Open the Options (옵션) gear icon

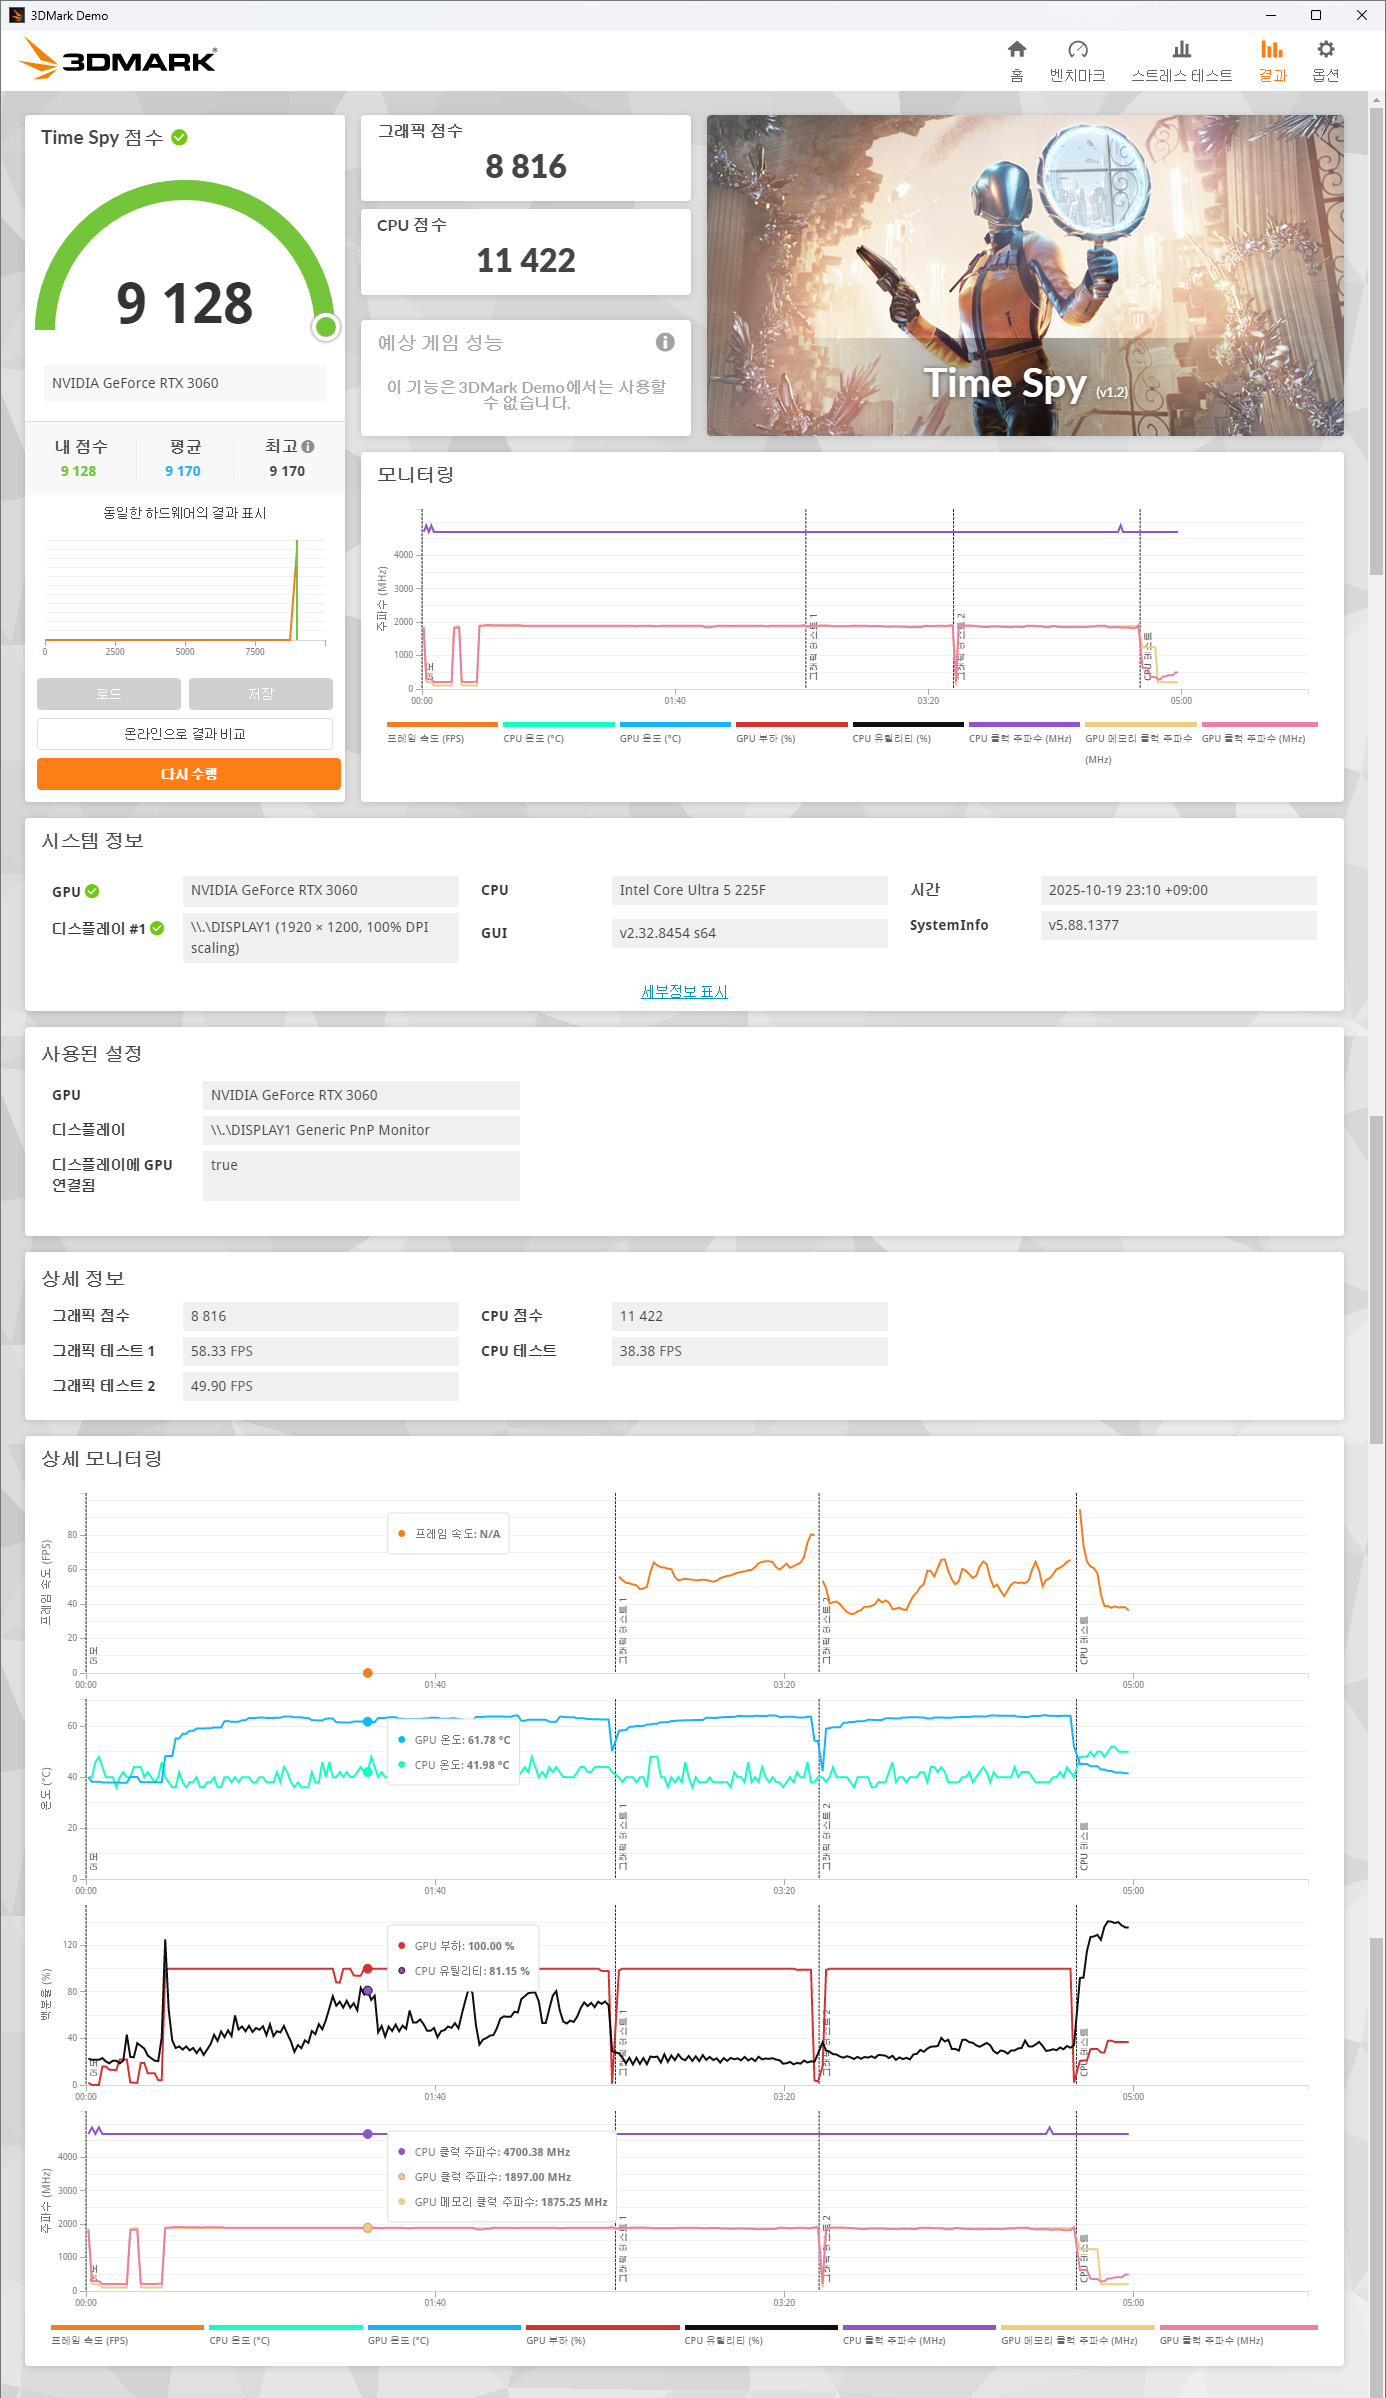click(x=1326, y=50)
